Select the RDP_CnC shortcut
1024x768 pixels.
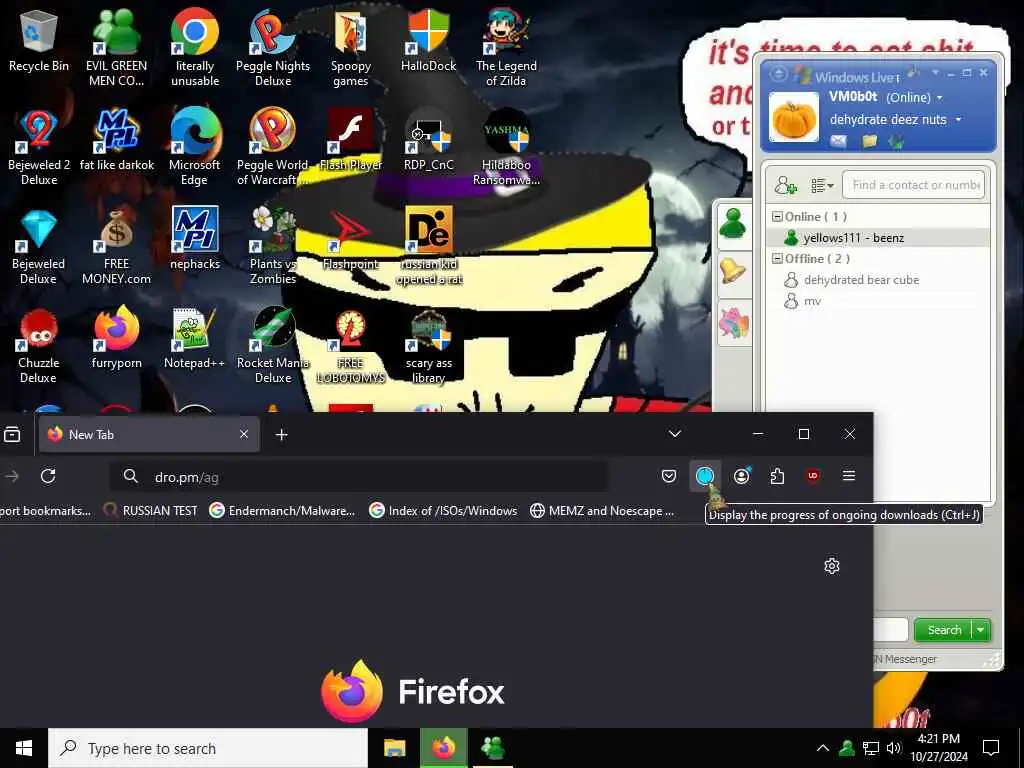[x=428, y=141]
